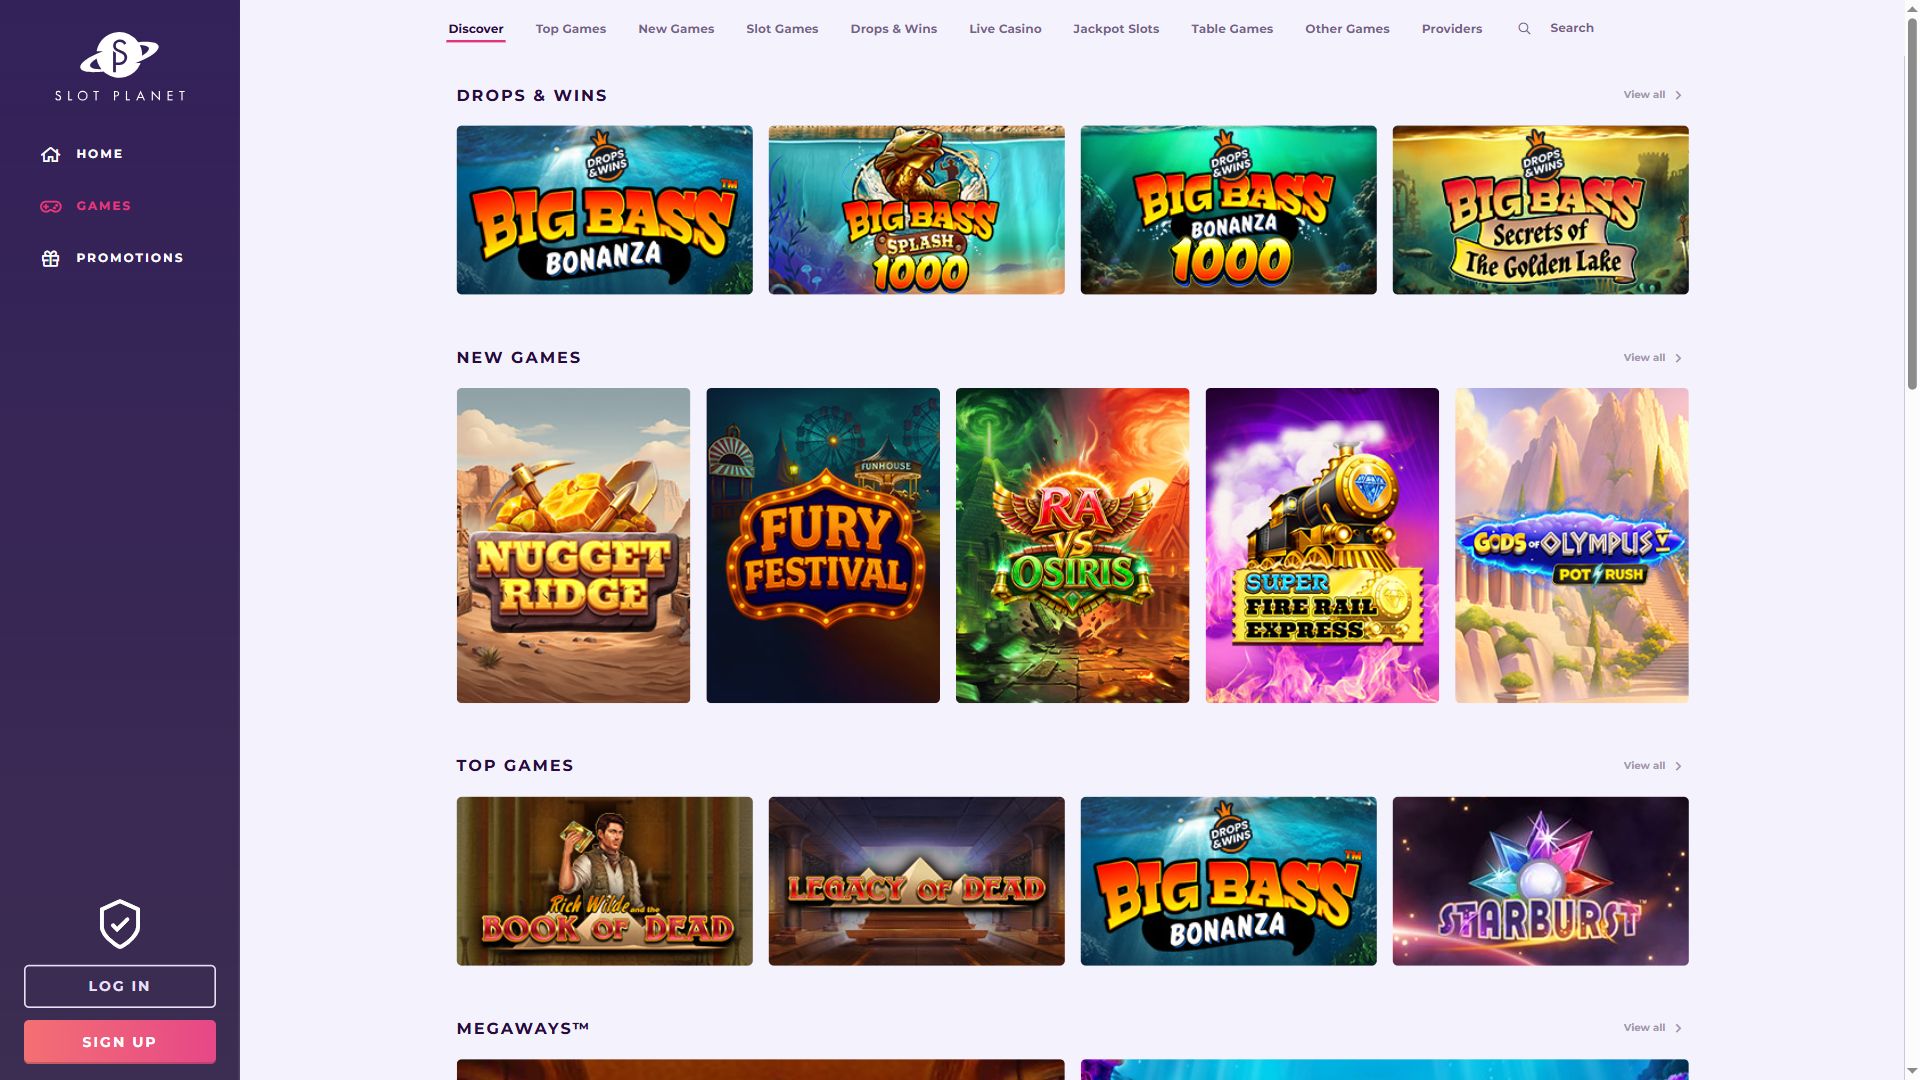This screenshot has width=1920, height=1080.
Task: Click the search magnifier icon
Action: 1524,29
